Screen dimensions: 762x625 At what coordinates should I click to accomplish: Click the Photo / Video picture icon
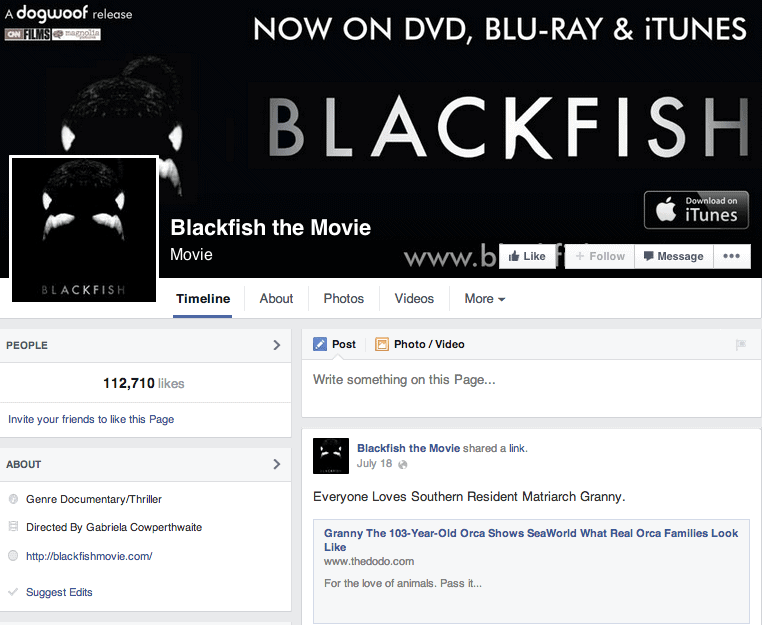pos(382,344)
